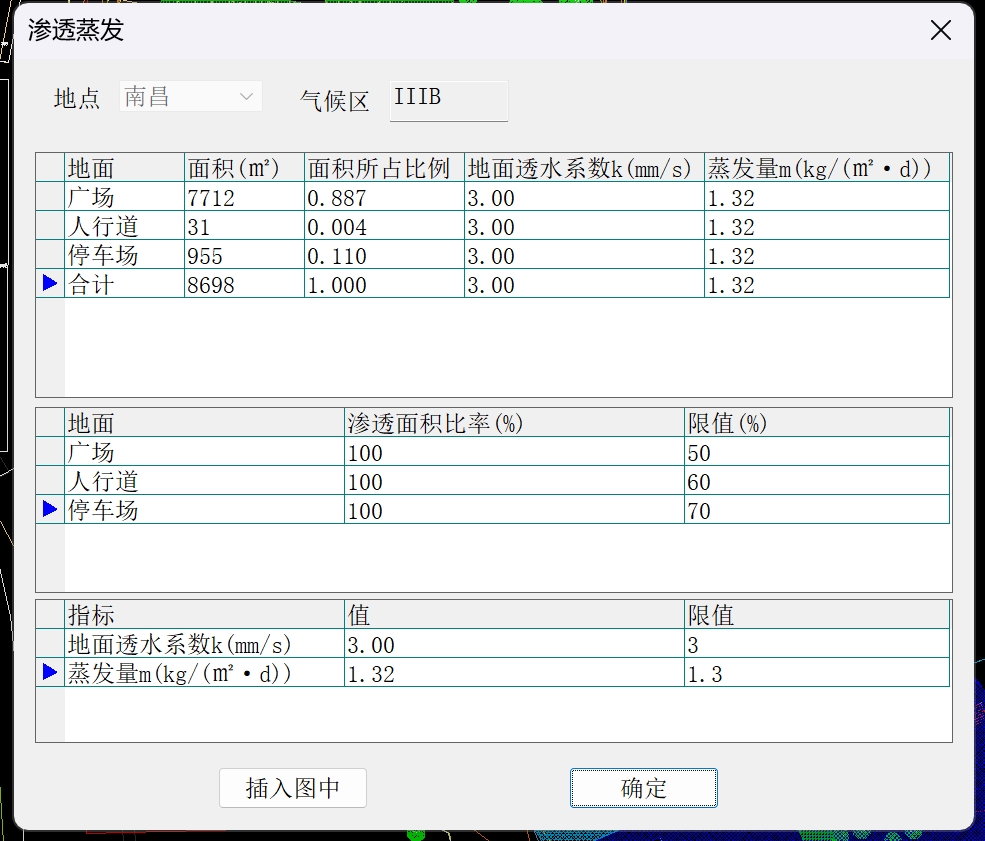Select the area cell with value 7712
Image resolution: width=985 pixels, height=841 pixels.
[243, 197]
